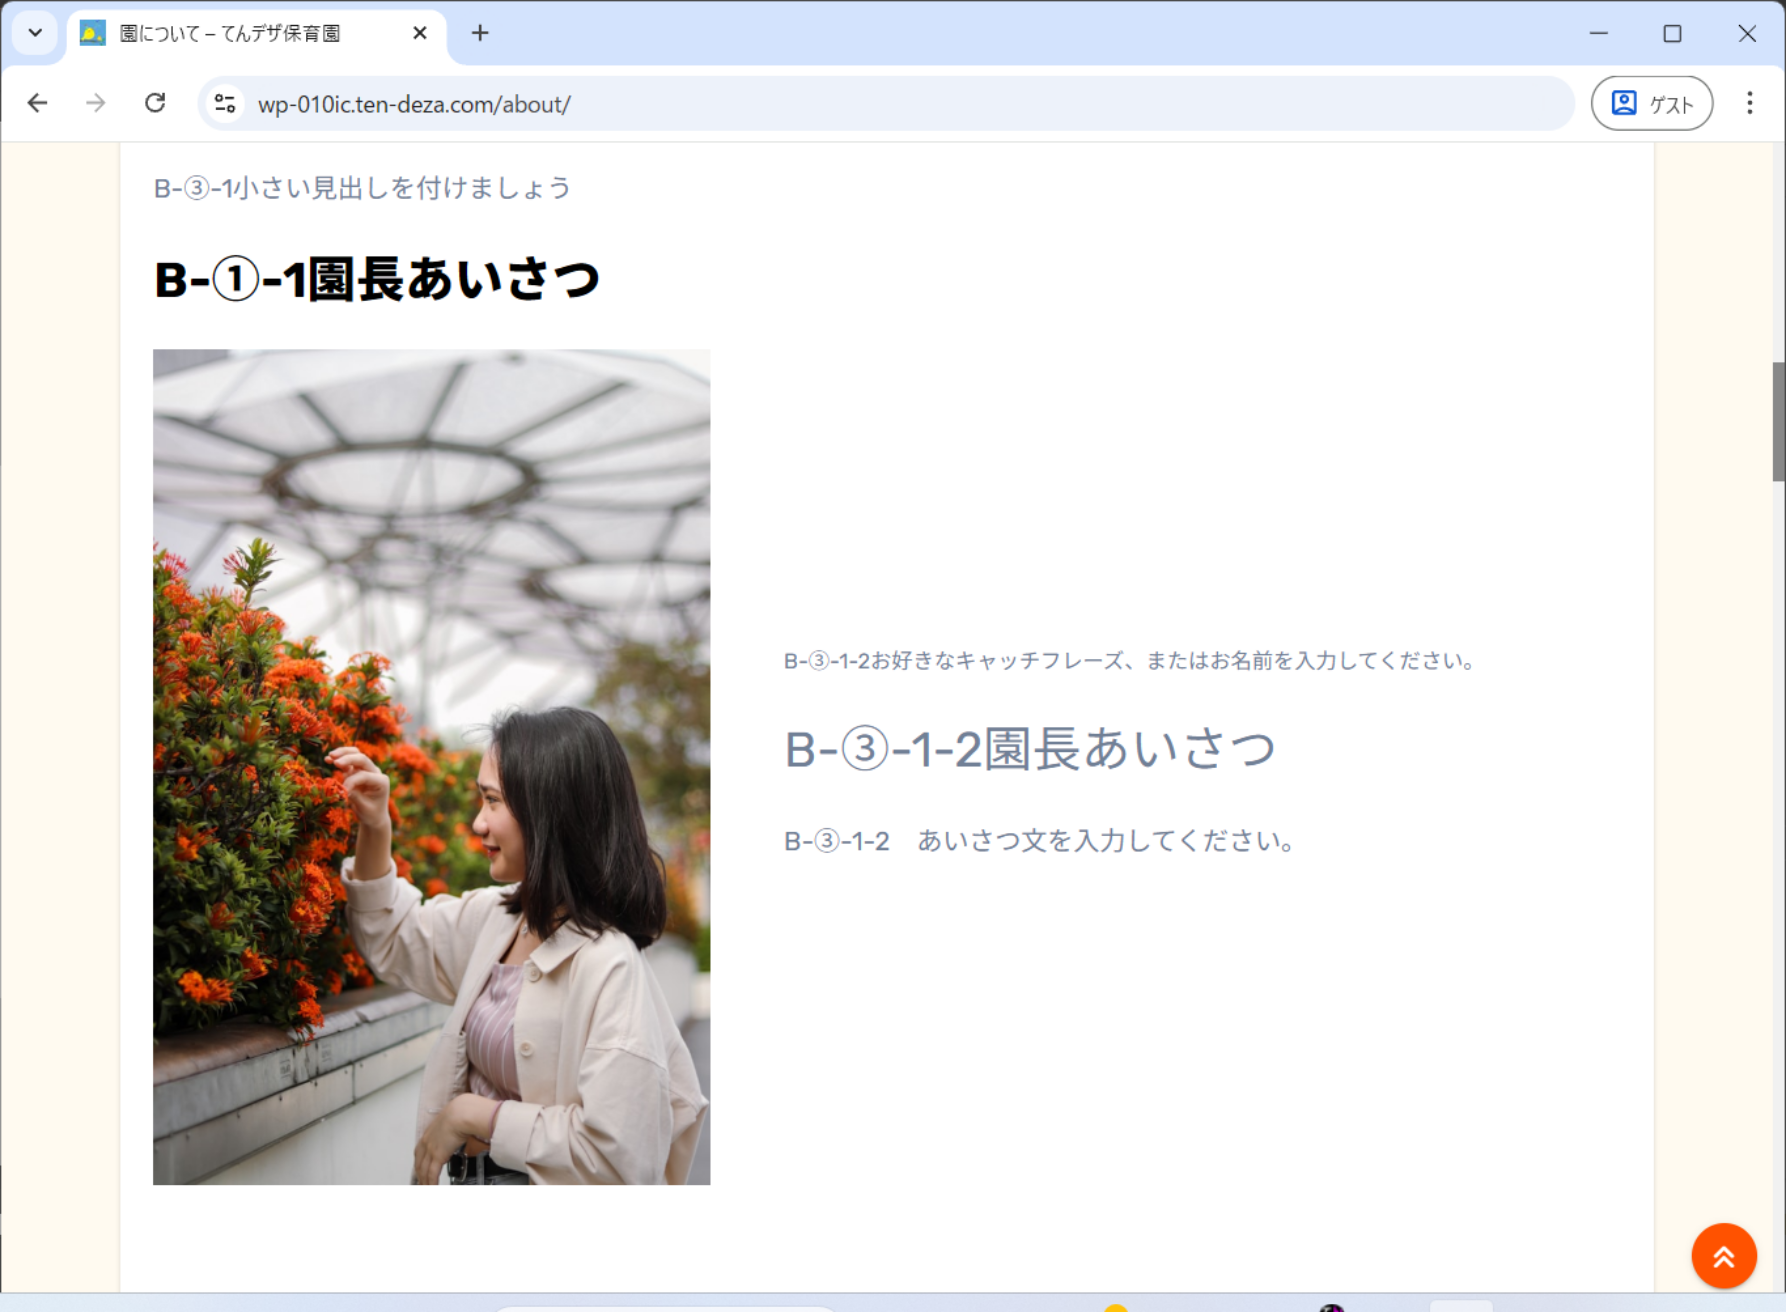
Task: Maximize the browser window
Action: click(1672, 33)
